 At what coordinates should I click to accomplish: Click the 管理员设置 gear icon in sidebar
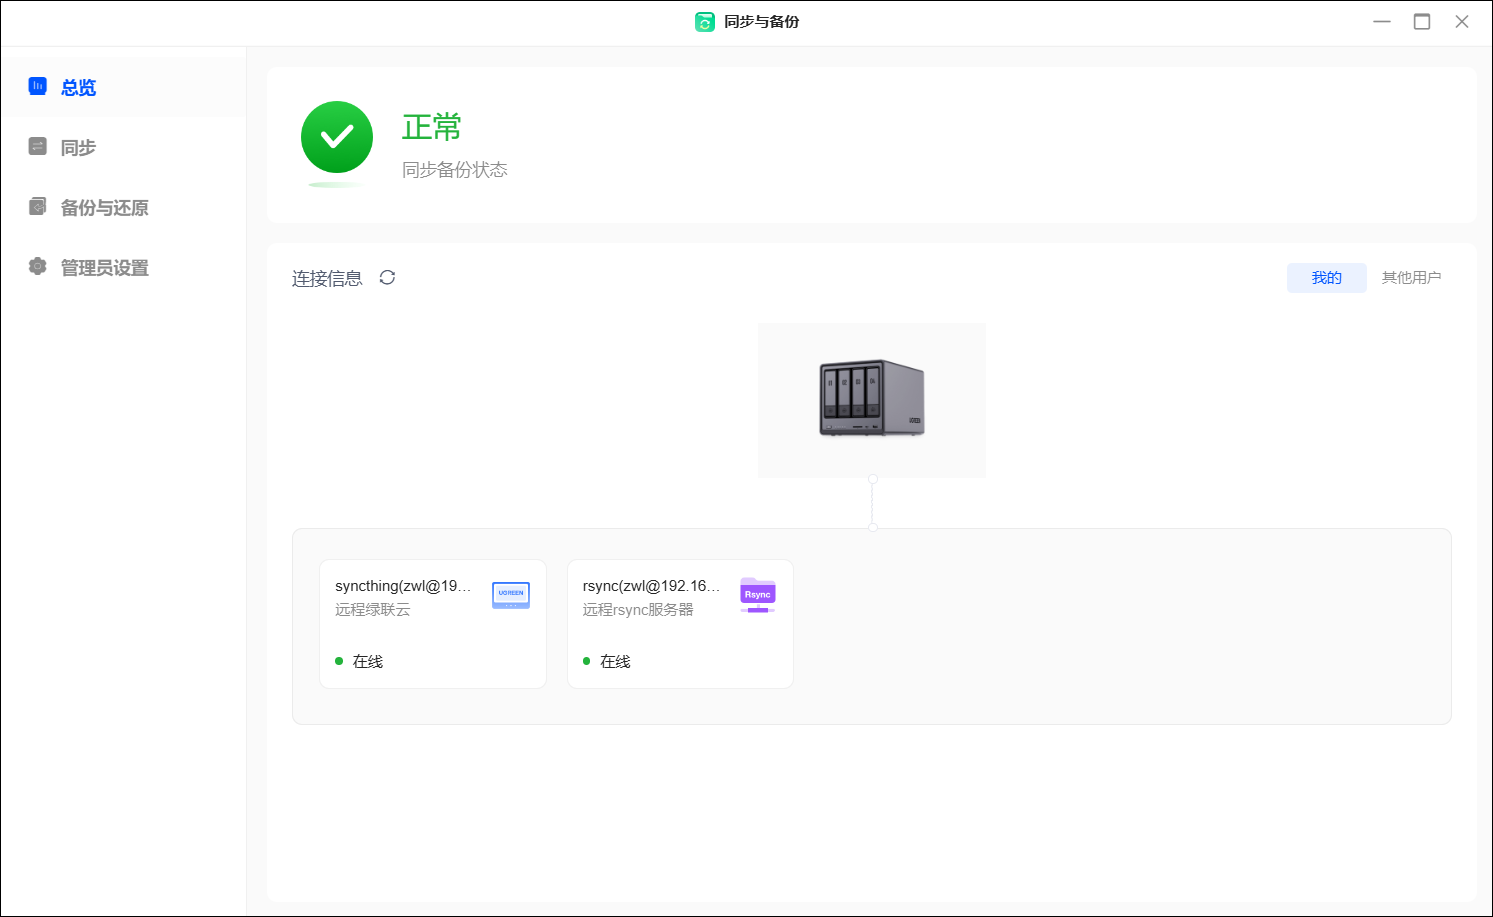pyautogui.click(x=38, y=266)
